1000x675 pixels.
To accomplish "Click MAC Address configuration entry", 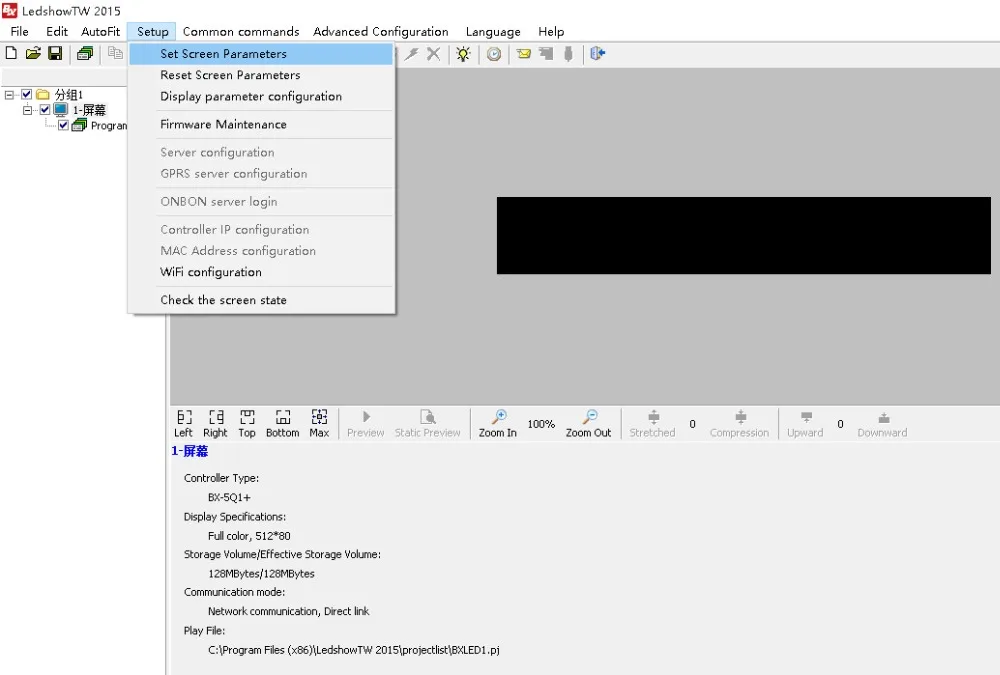I will tap(261, 251).
